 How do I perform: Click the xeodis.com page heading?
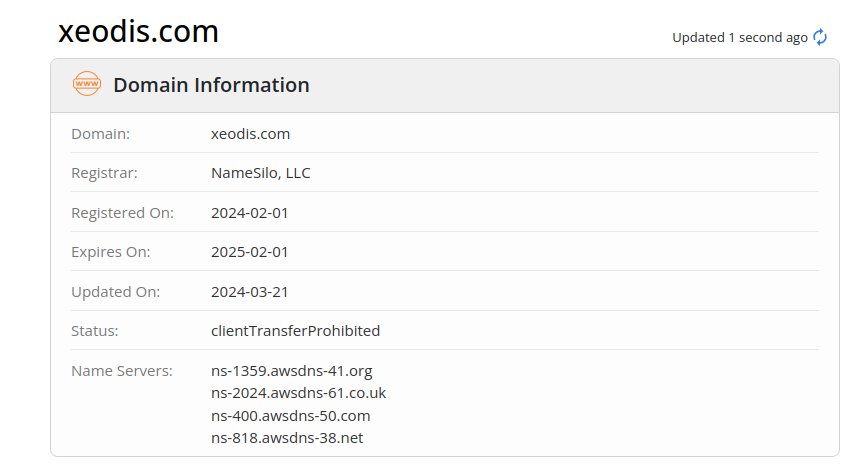pos(138,31)
